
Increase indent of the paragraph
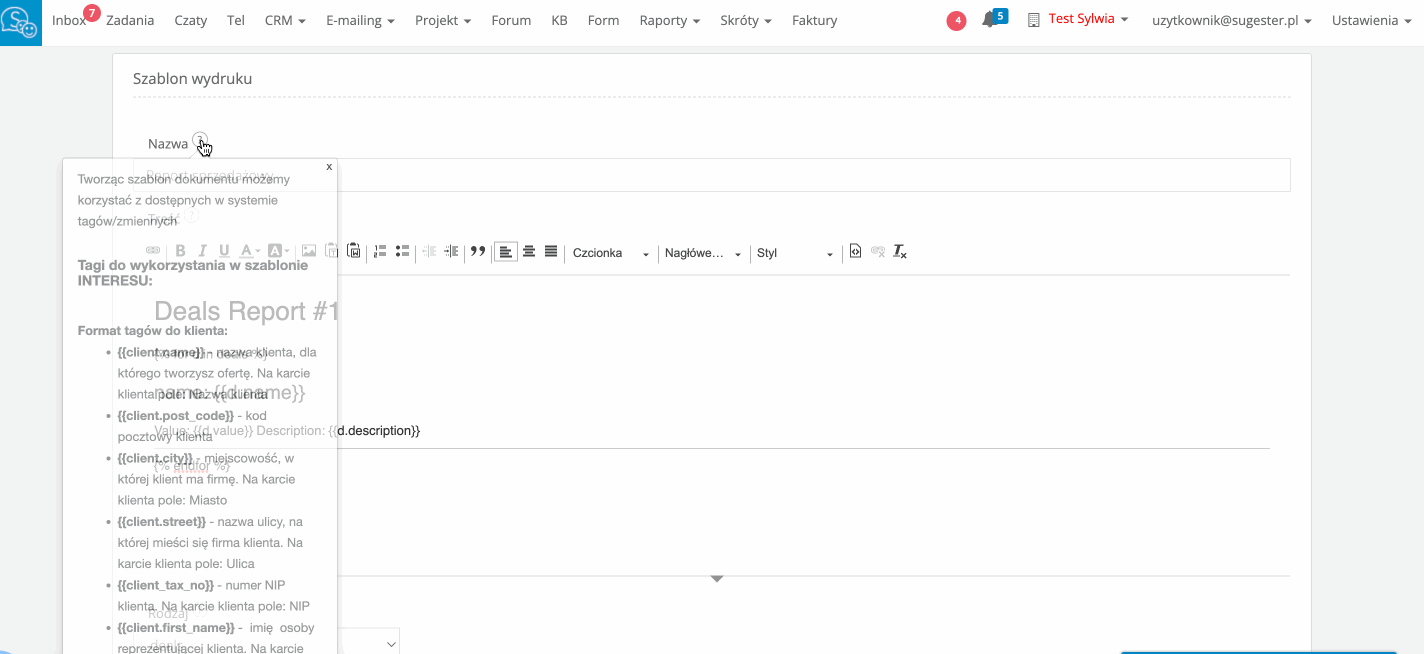451,251
